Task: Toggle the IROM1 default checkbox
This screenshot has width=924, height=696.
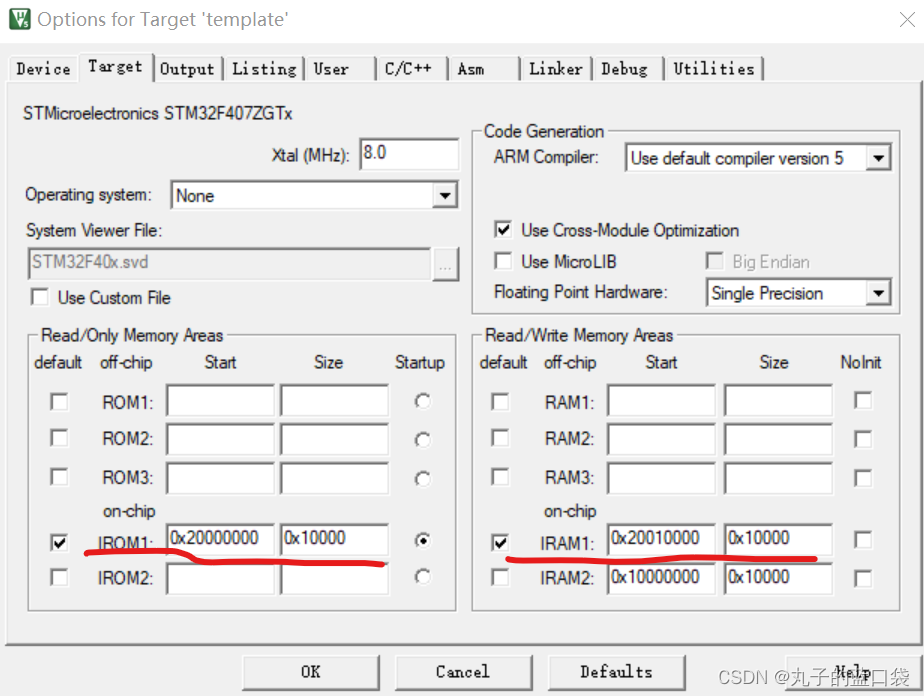Action: pos(59,542)
